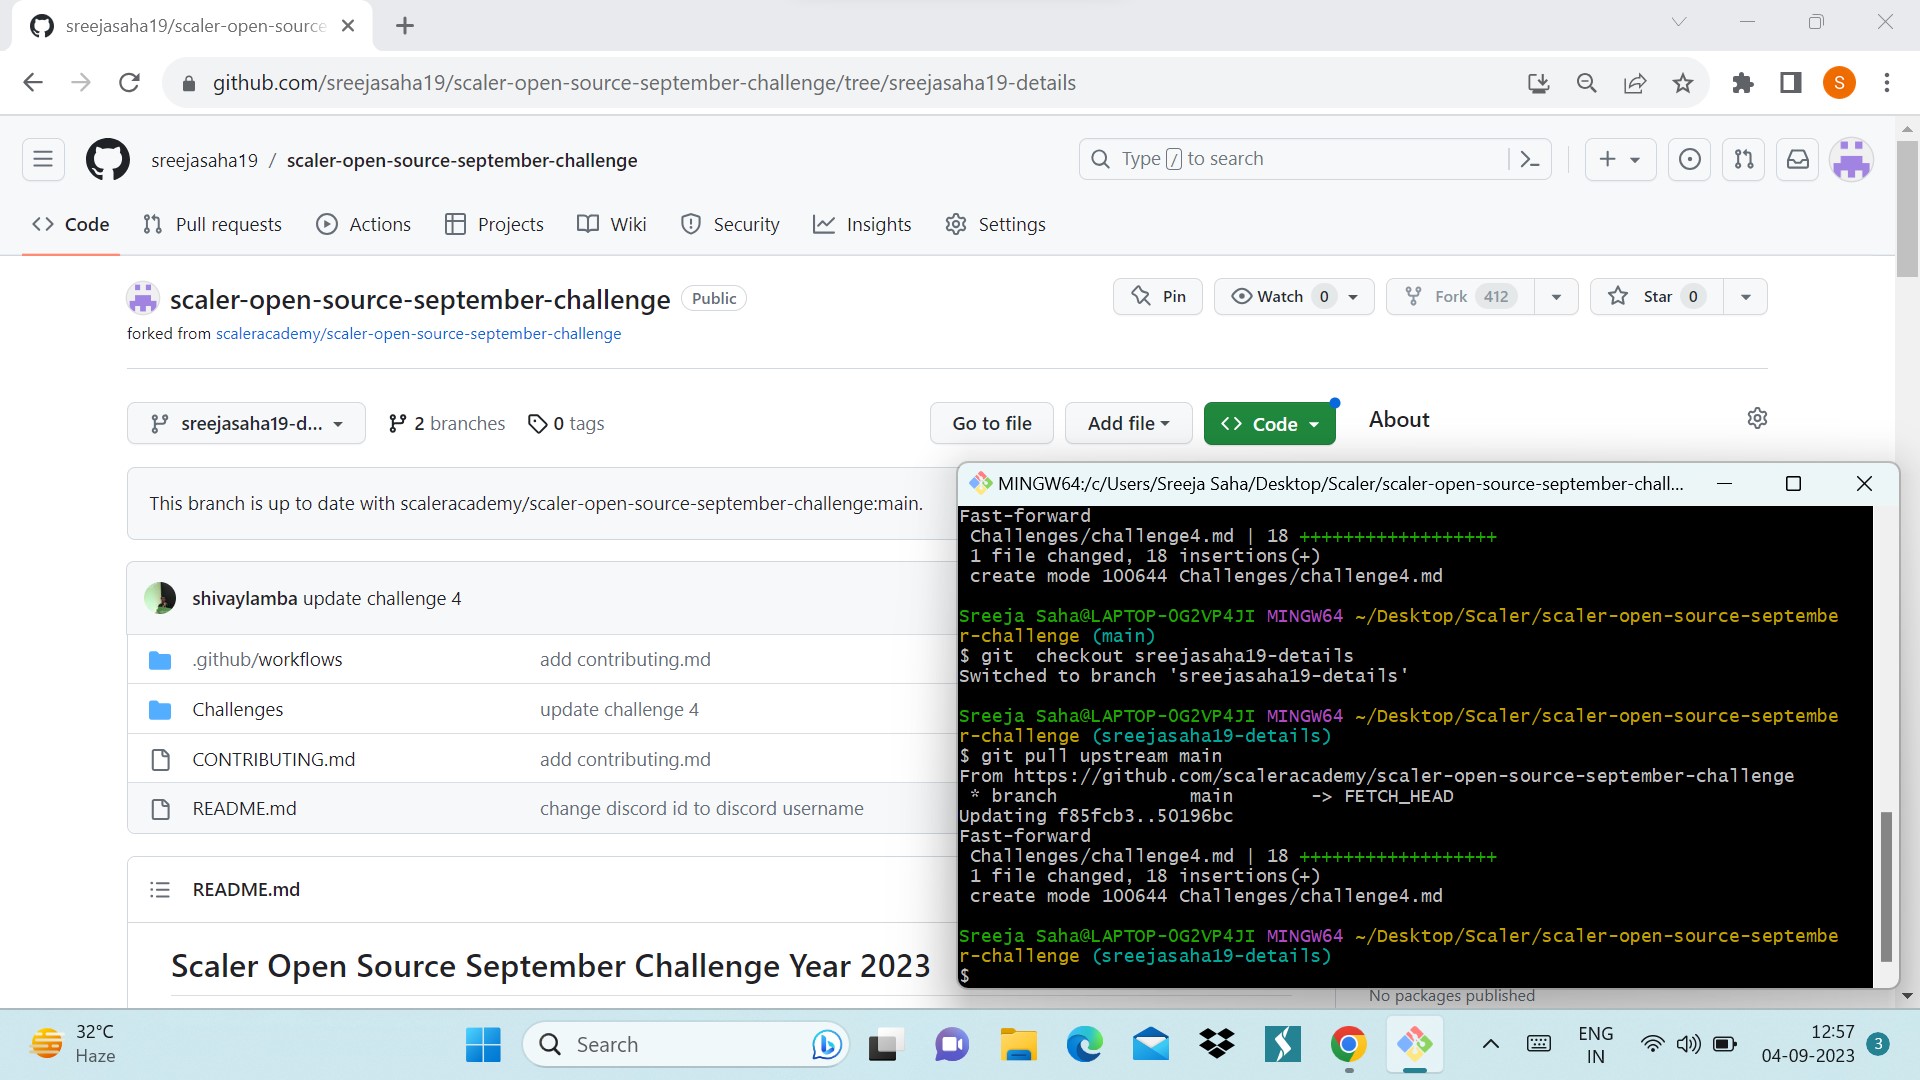
Task: Pin the repository
Action: pyautogui.click(x=1157, y=296)
